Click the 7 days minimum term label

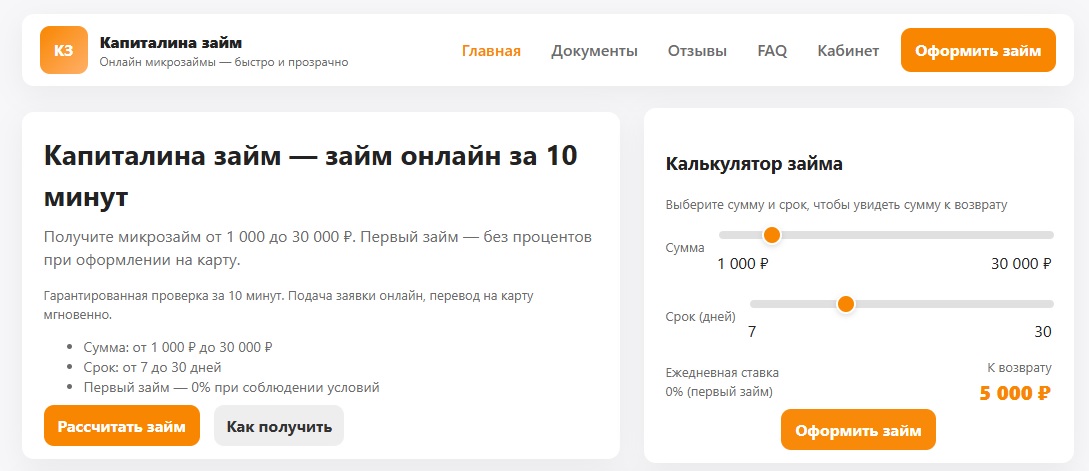(x=752, y=332)
